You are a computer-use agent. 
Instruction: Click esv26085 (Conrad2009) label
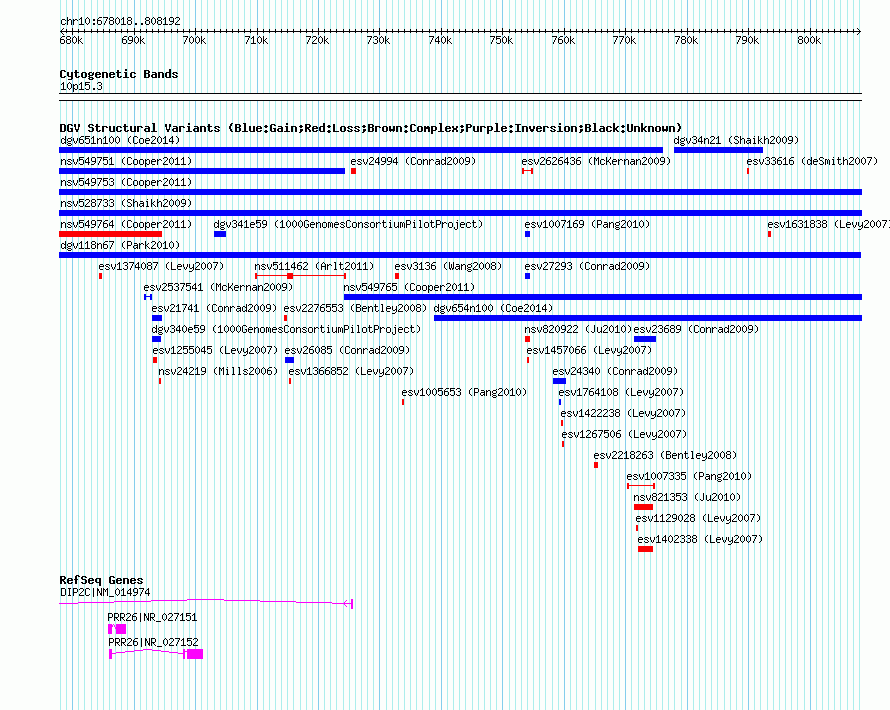[x=347, y=350]
